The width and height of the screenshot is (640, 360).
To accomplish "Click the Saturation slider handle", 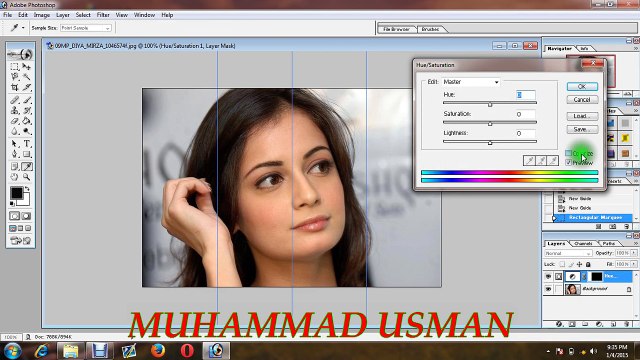I will [490, 124].
